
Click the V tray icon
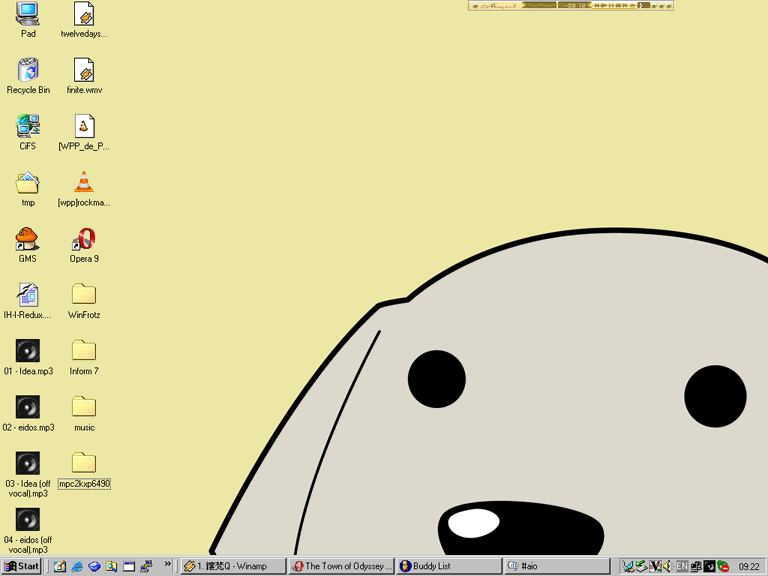point(655,566)
